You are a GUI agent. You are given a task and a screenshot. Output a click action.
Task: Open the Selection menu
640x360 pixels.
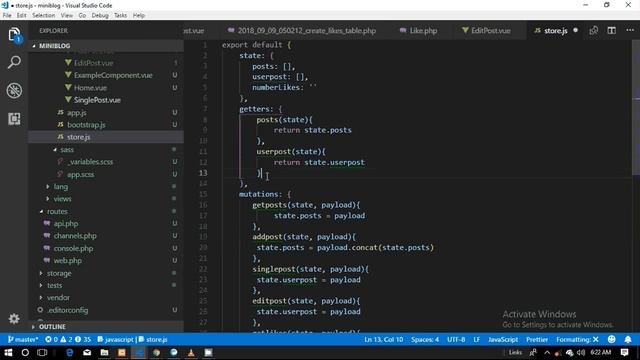[44, 16]
